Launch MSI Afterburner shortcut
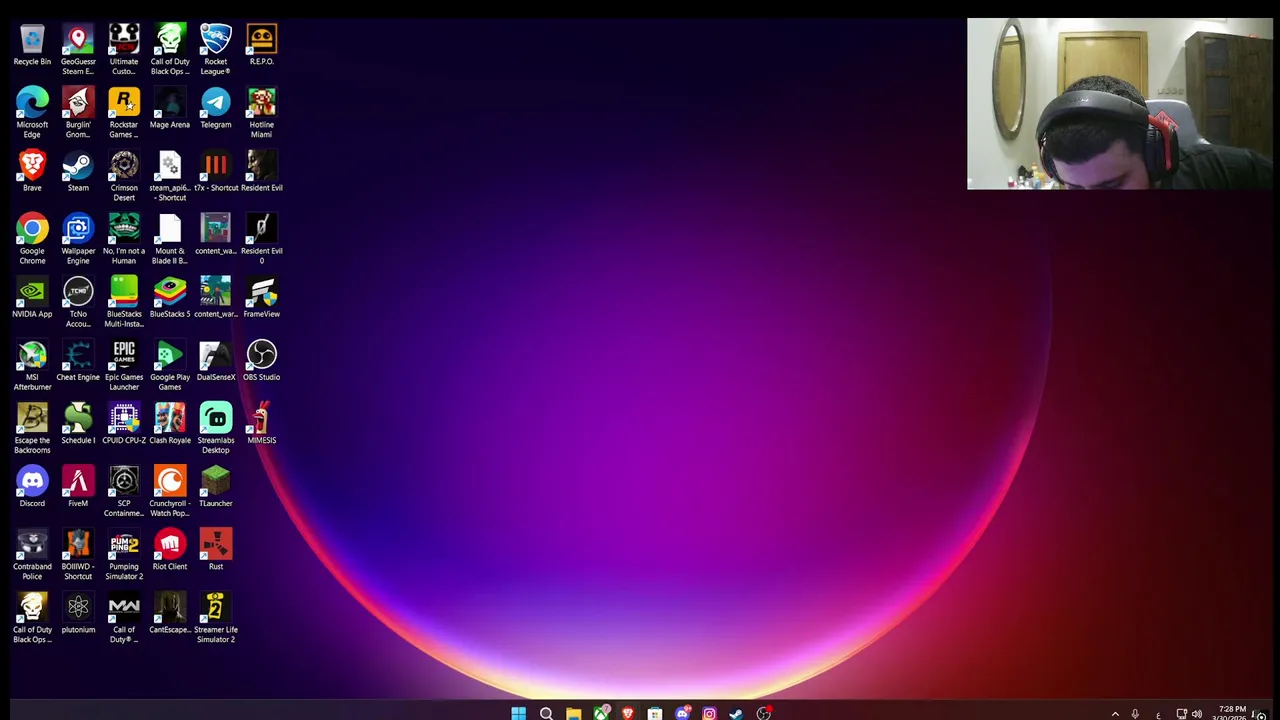The width and height of the screenshot is (1280, 720). [32, 365]
